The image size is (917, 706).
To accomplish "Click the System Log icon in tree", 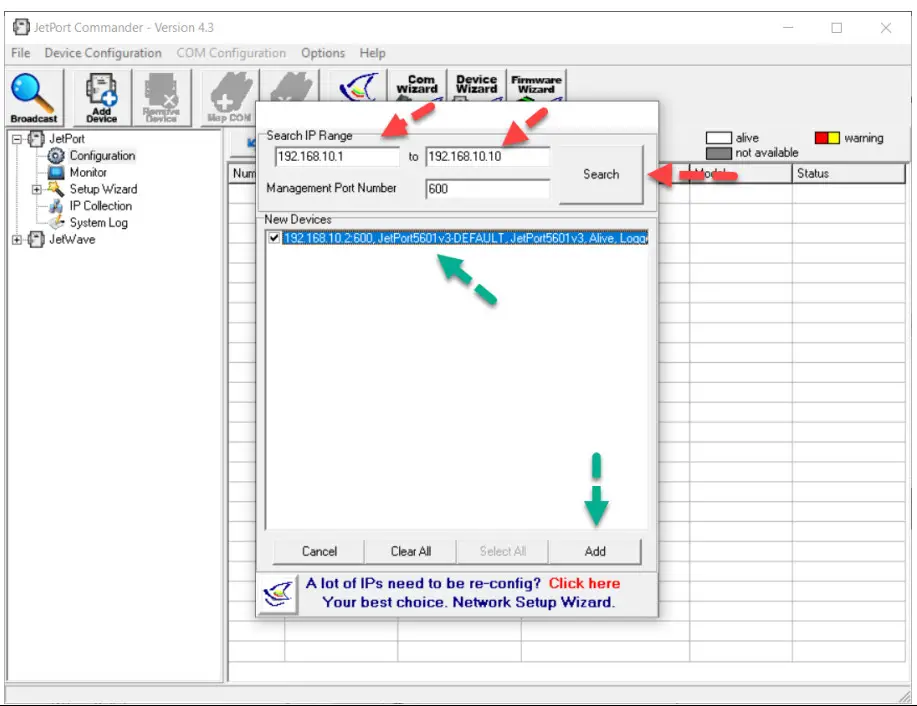I will coord(56,222).
